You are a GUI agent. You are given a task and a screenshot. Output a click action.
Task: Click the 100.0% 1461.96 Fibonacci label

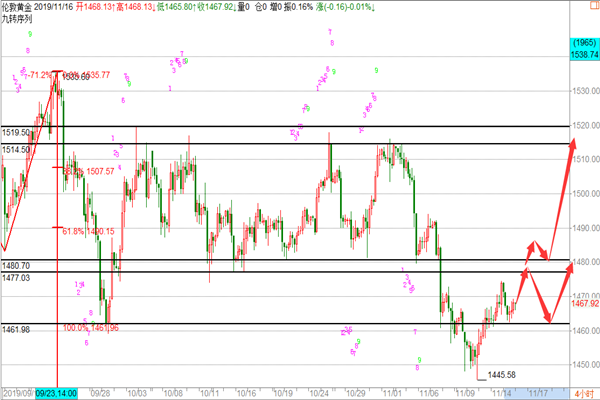point(91,328)
